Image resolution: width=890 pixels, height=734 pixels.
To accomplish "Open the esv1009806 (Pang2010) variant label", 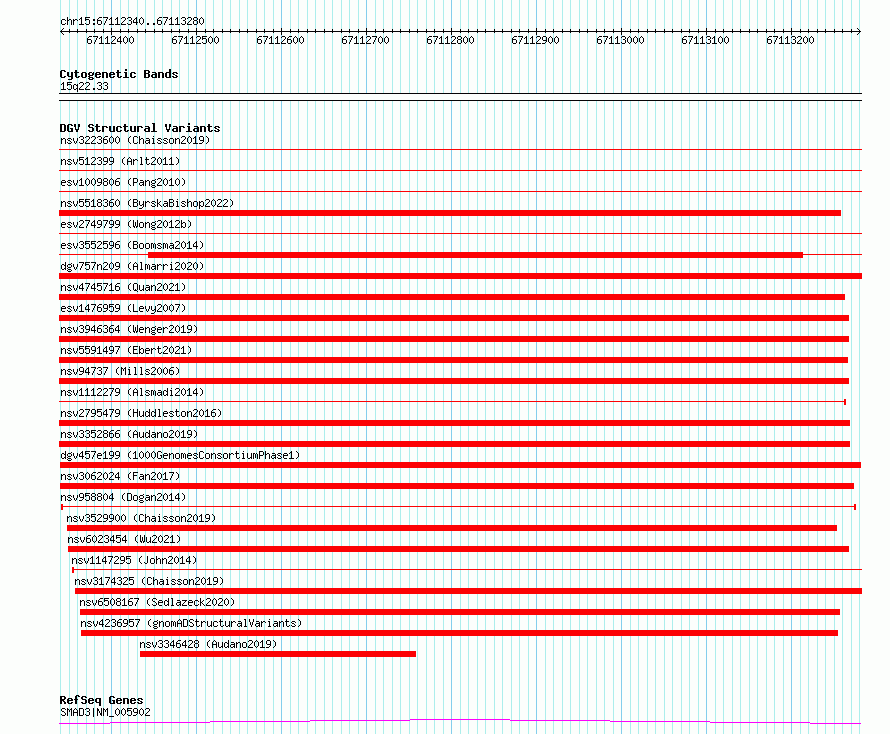I will point(123,182).
